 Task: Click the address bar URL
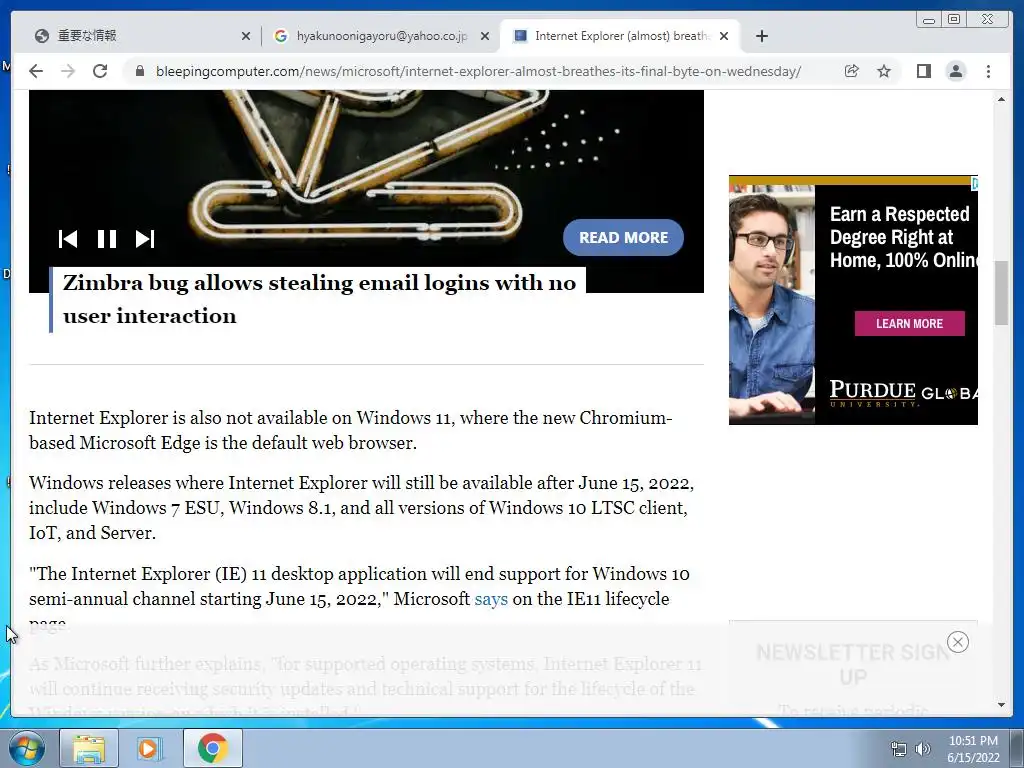point(478,71)
